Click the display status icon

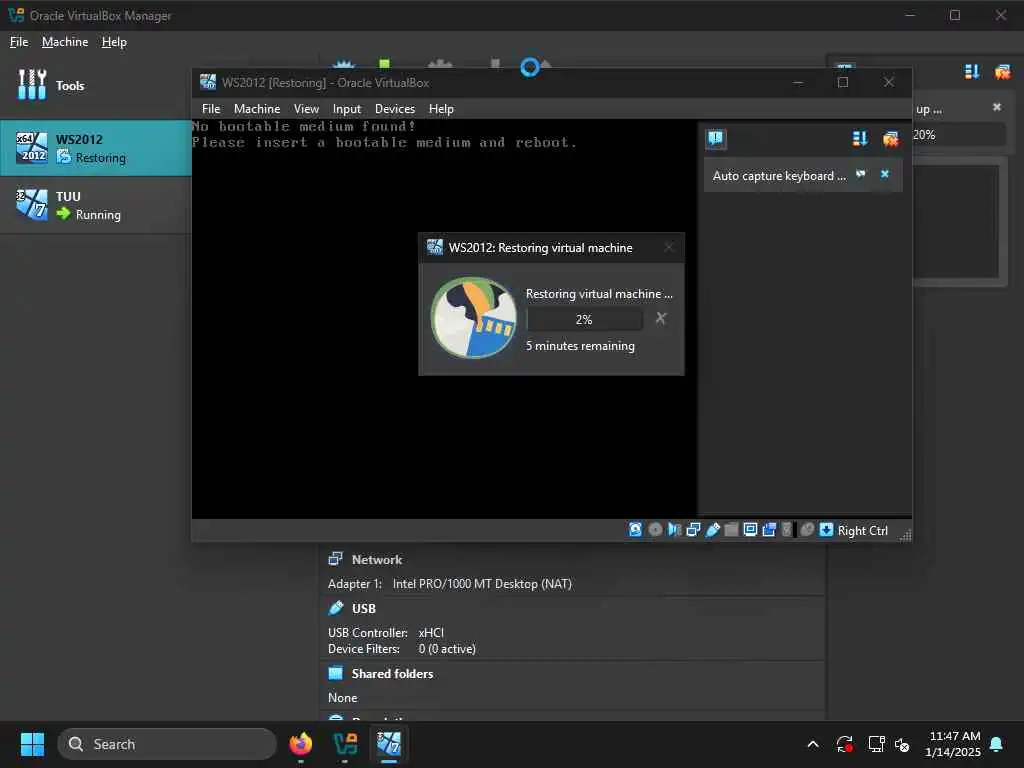coord(750,530)
